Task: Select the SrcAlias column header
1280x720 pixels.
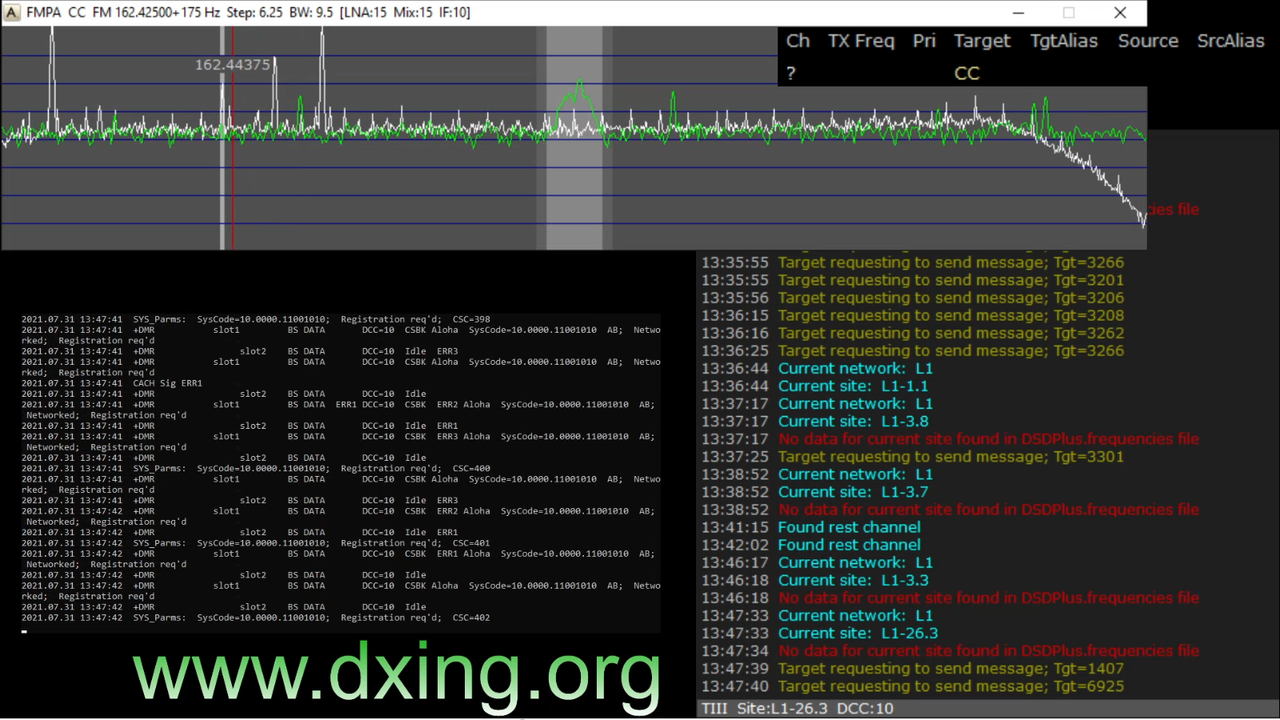Action: click(1231, 41)
